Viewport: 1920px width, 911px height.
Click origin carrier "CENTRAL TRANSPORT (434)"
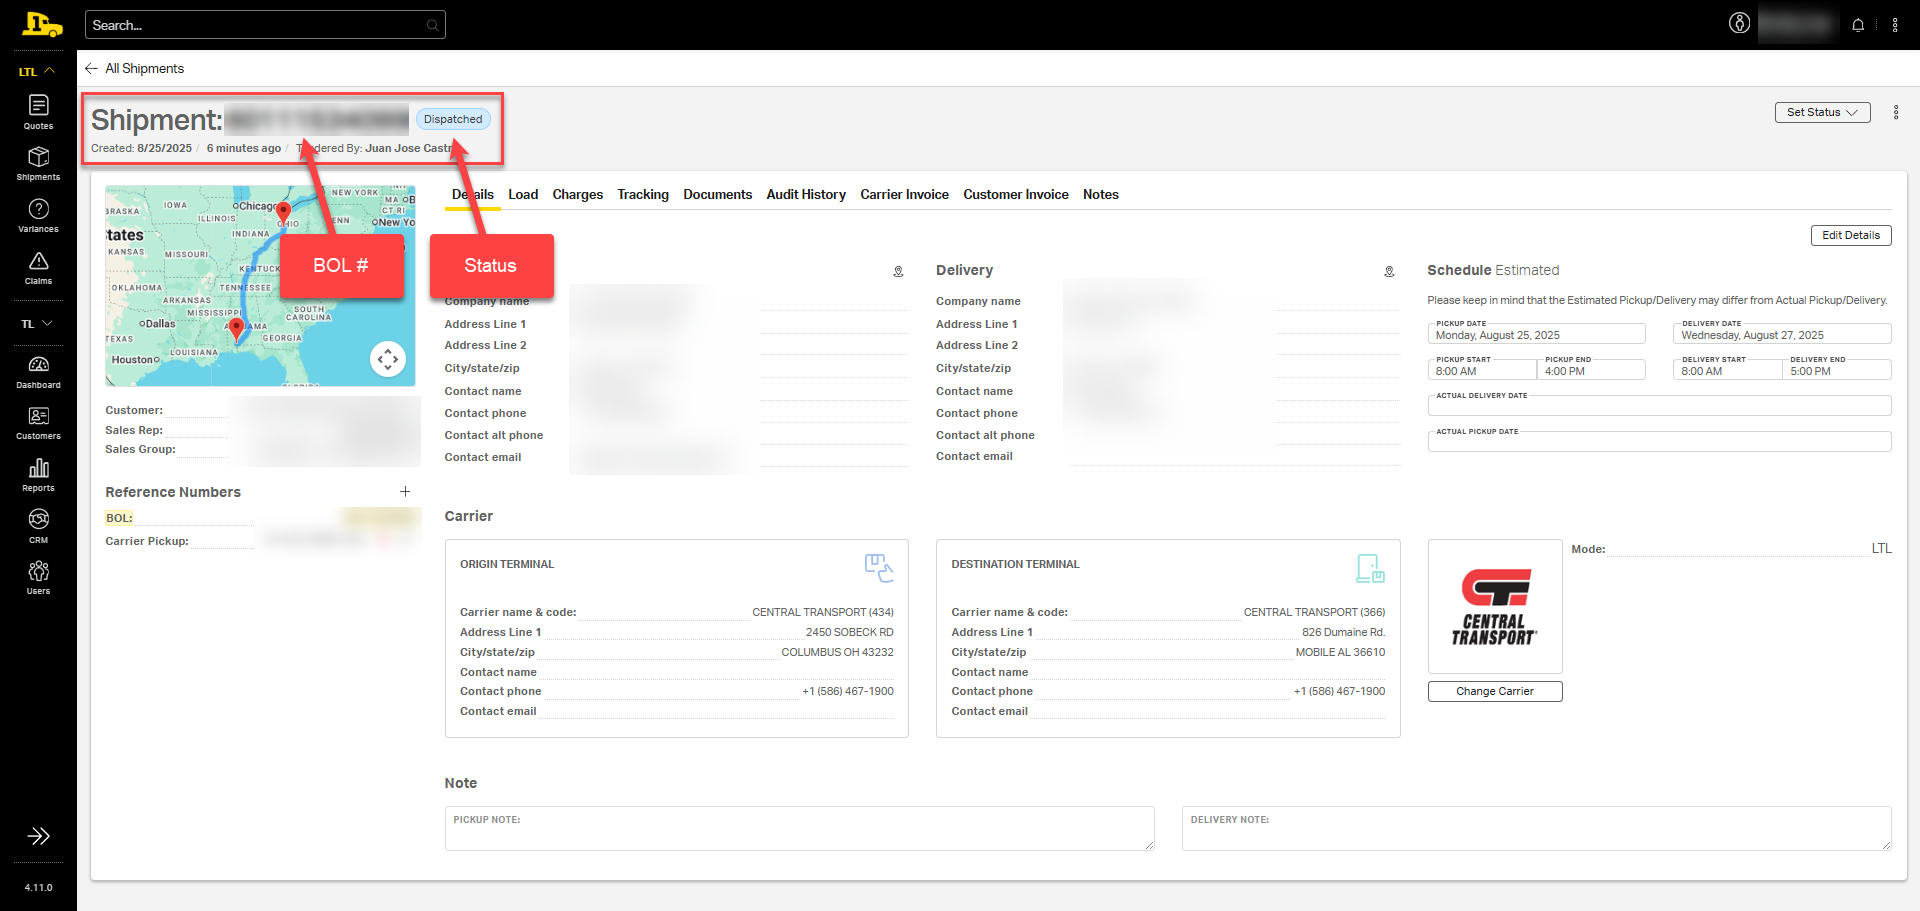[x=823, y=612]
